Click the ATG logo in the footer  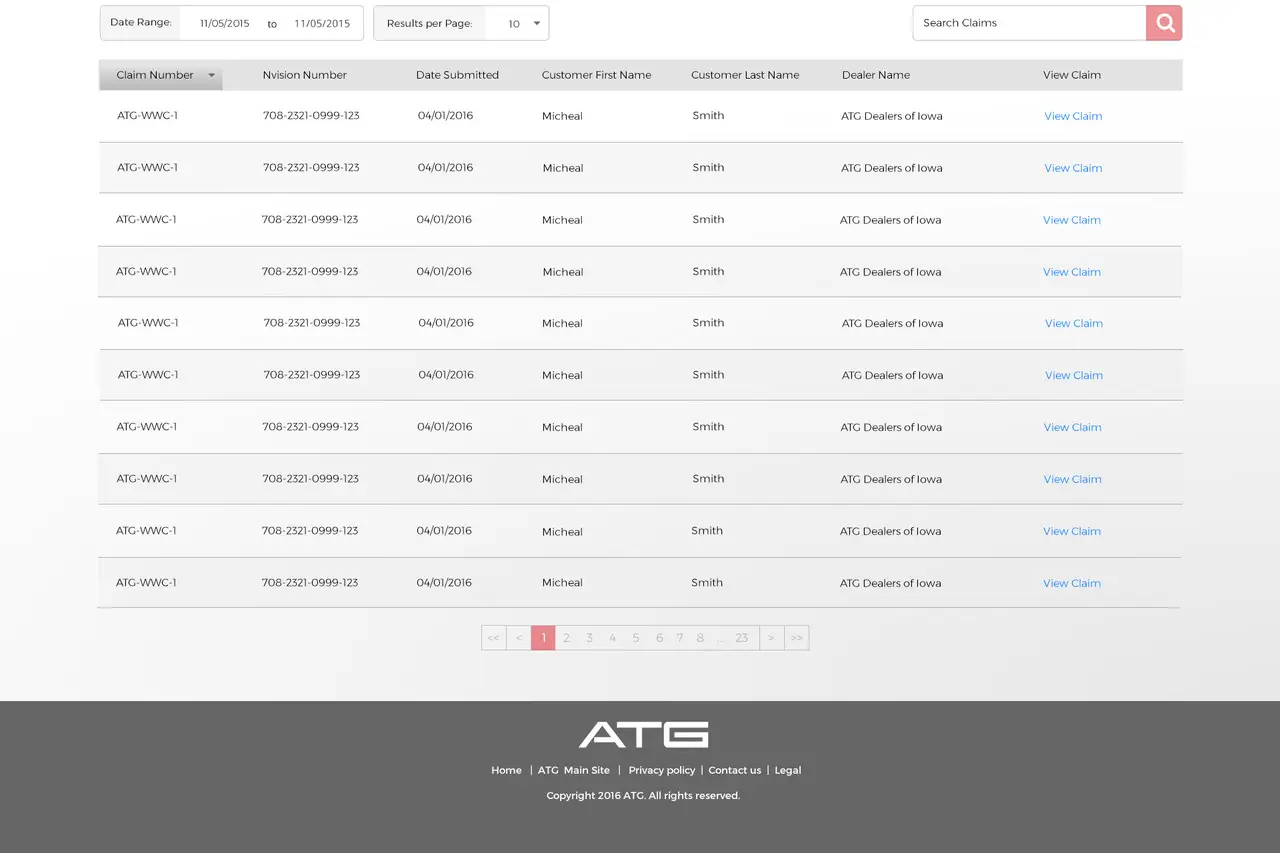644,735
